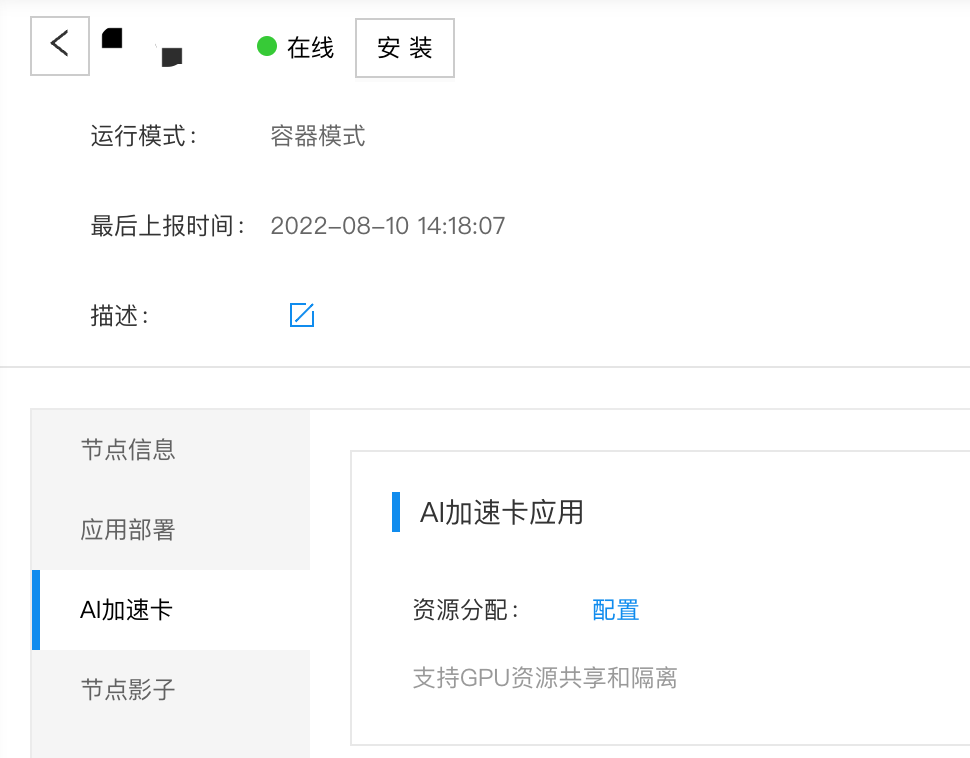Click the green 在线 status indicator

(x=267, y=46)
